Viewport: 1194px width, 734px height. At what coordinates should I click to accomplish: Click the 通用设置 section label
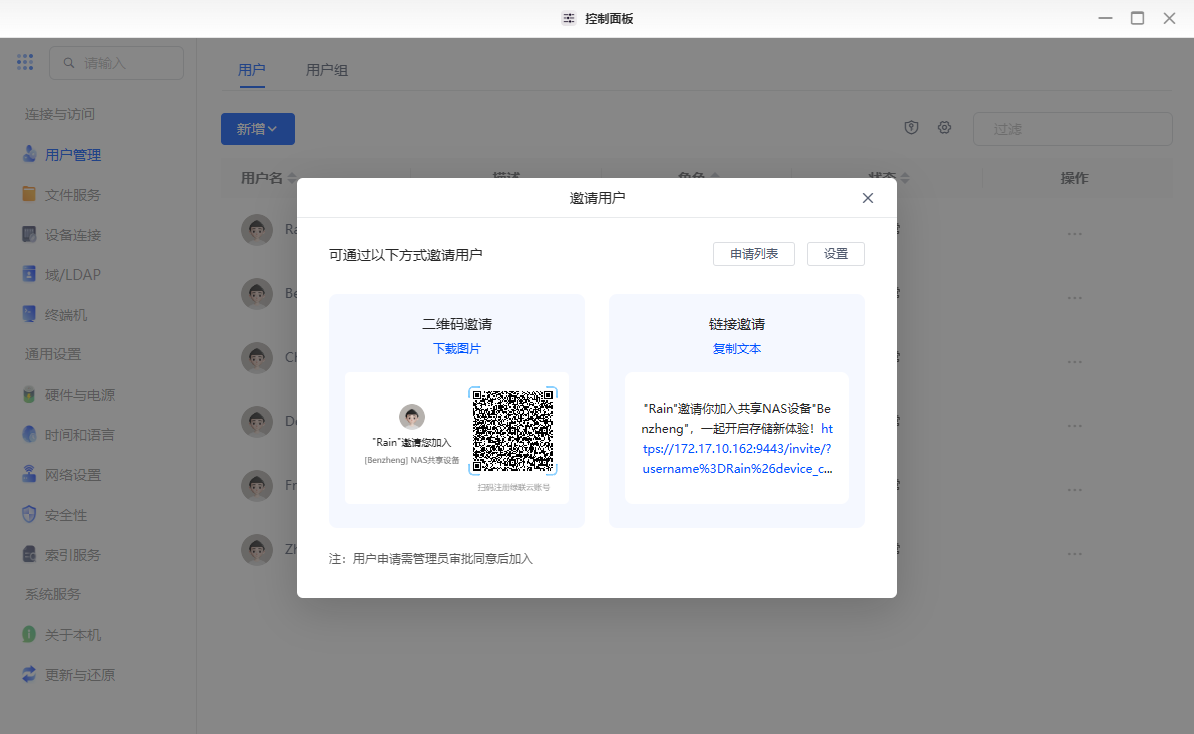click(x=53, y=354)
